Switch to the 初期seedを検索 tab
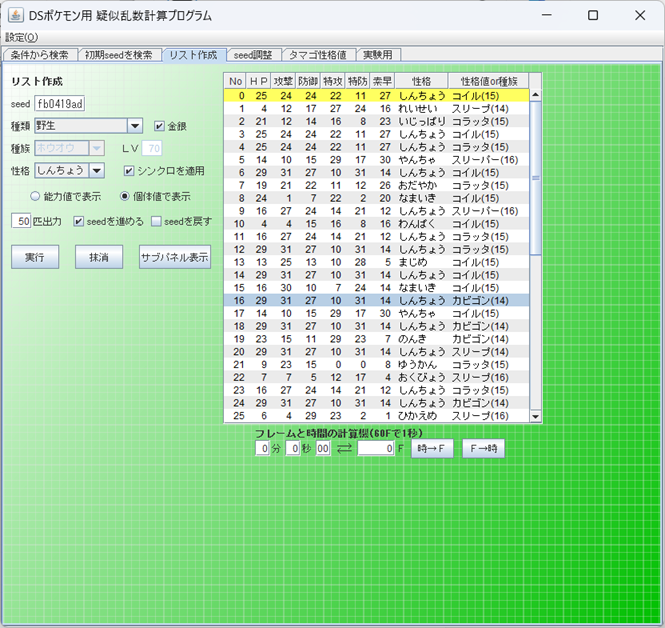665x628 pixels. point(119,55)
